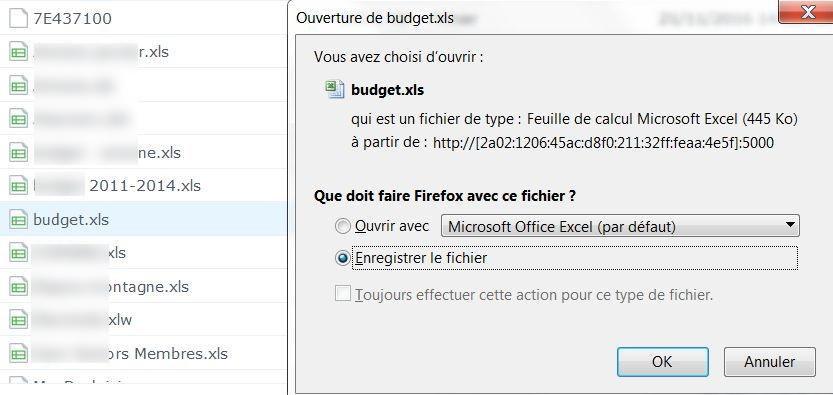Click the spreadsheet icon of the .xlw file
The height and width of the screenshot is (395, 833).
(x=19, y=320)
